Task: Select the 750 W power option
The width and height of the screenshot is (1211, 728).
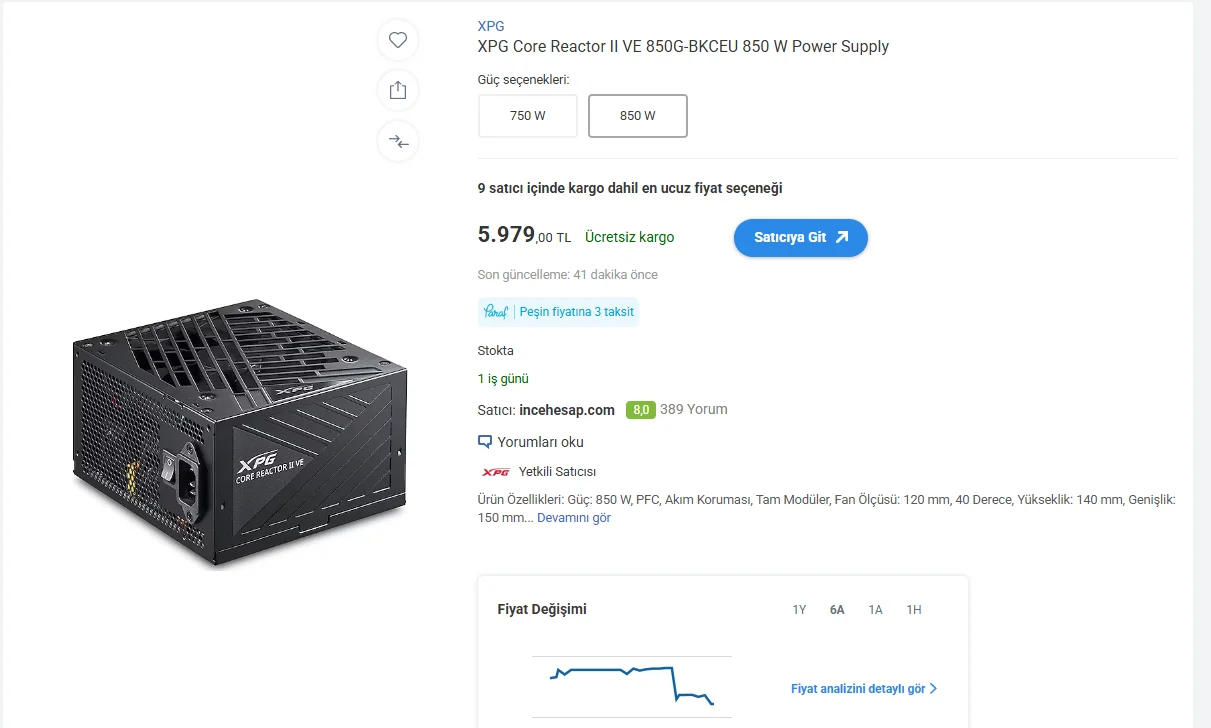Action: [528, 116]
